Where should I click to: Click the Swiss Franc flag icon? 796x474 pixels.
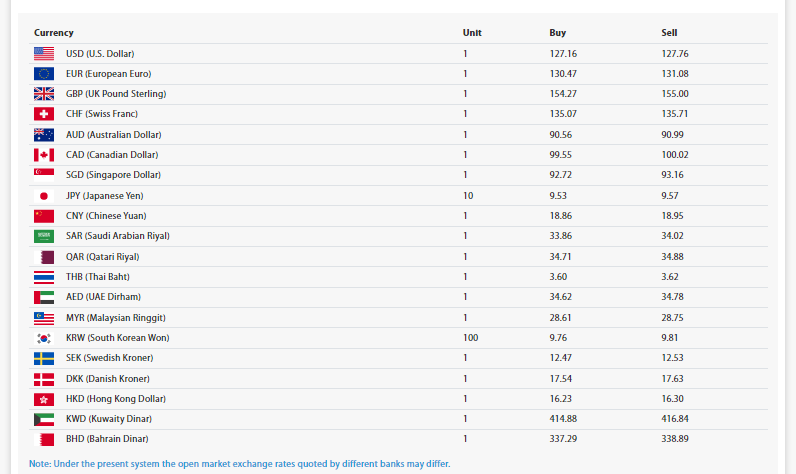44,114
